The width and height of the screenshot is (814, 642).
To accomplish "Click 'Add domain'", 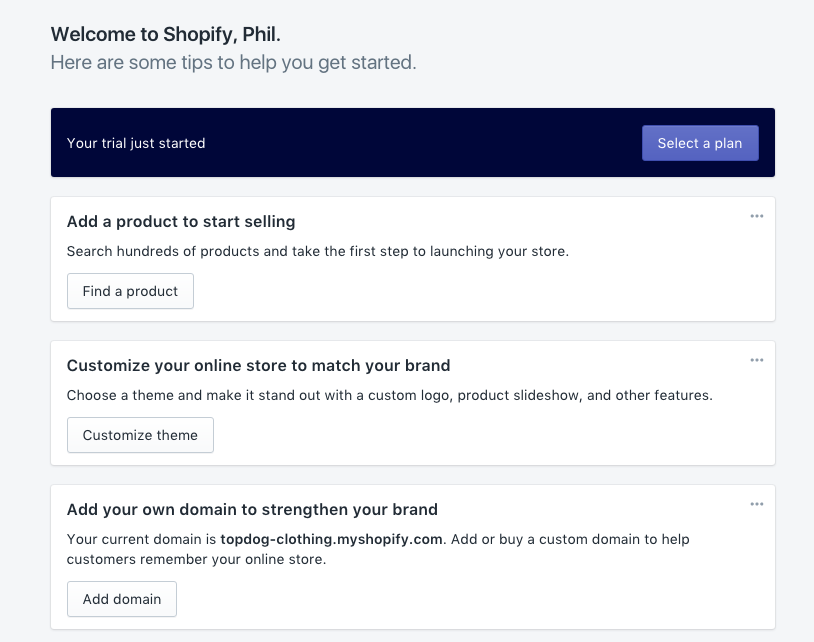I will coord(121,599).
